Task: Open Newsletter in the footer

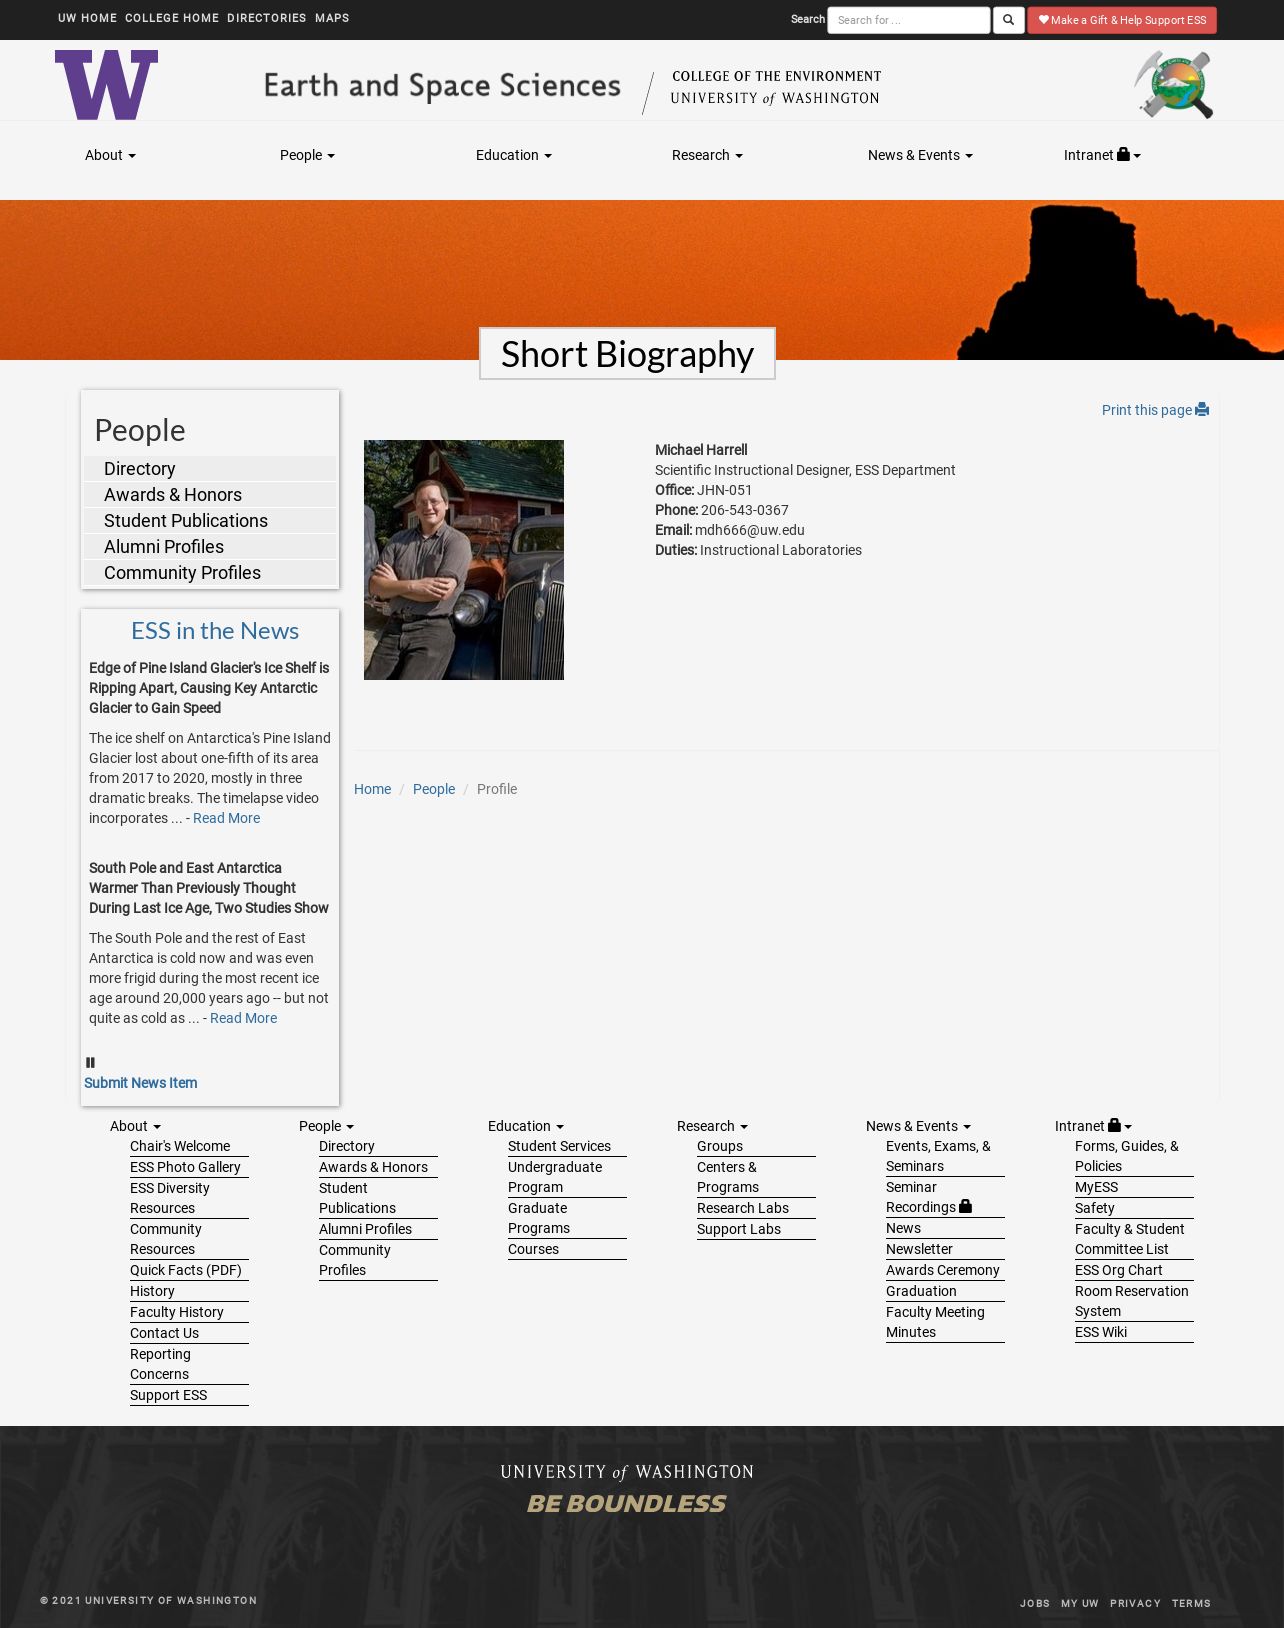Action: [919, 1249]
